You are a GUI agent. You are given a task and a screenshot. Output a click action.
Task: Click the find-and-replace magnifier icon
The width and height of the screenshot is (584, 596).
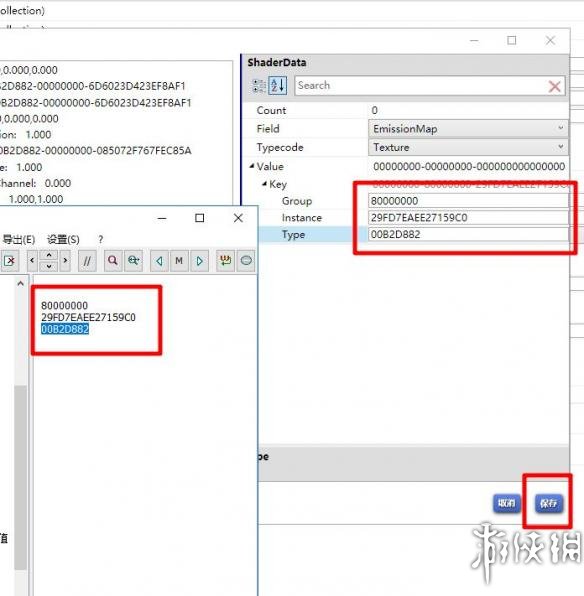point(133,261)
